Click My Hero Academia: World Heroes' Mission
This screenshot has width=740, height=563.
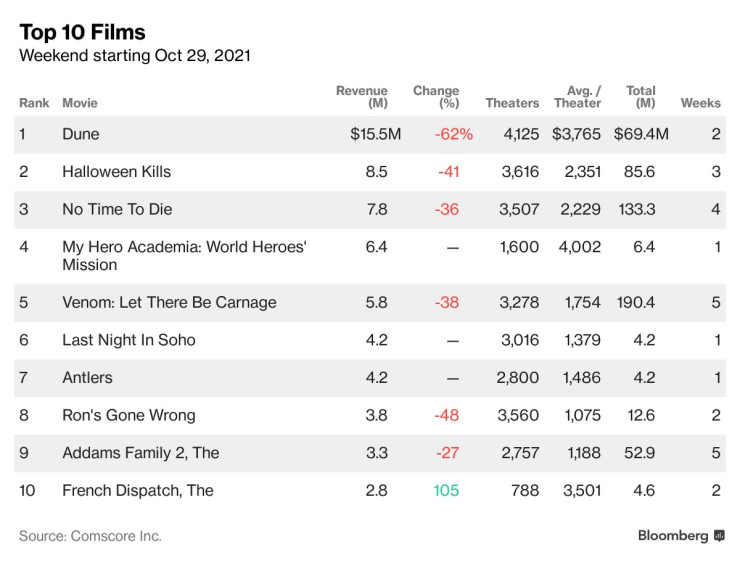183,256
